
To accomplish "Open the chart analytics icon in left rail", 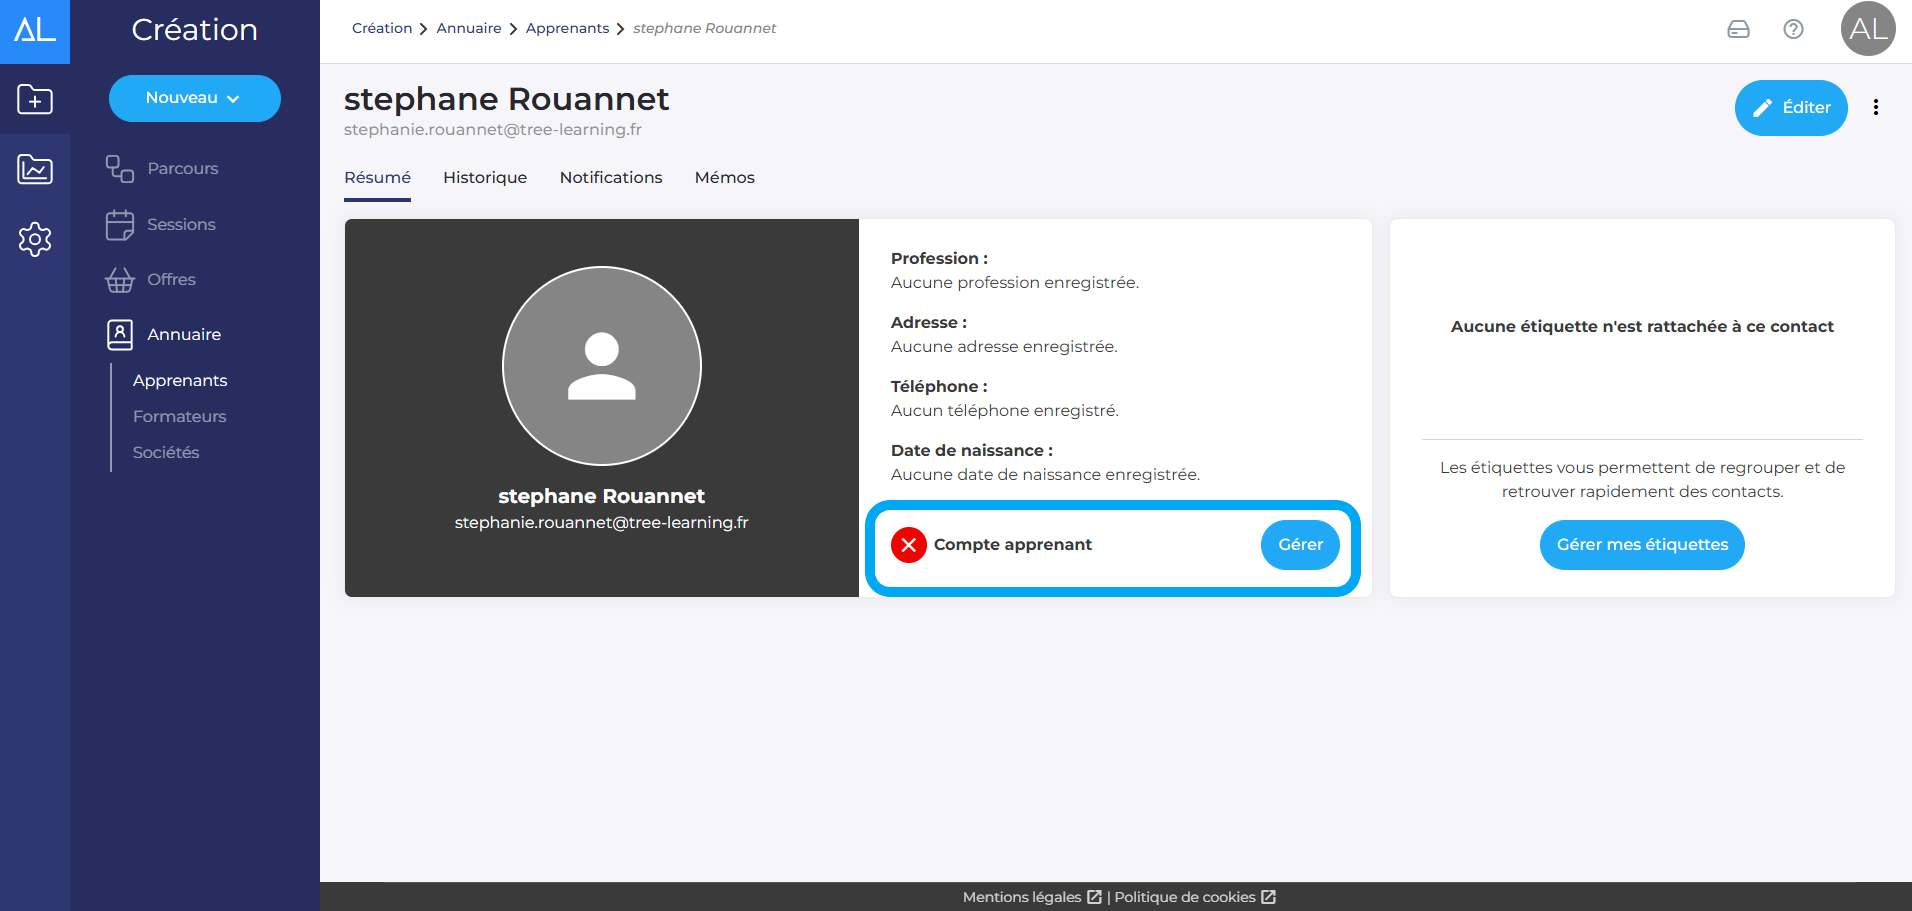I will click(35, 169).
